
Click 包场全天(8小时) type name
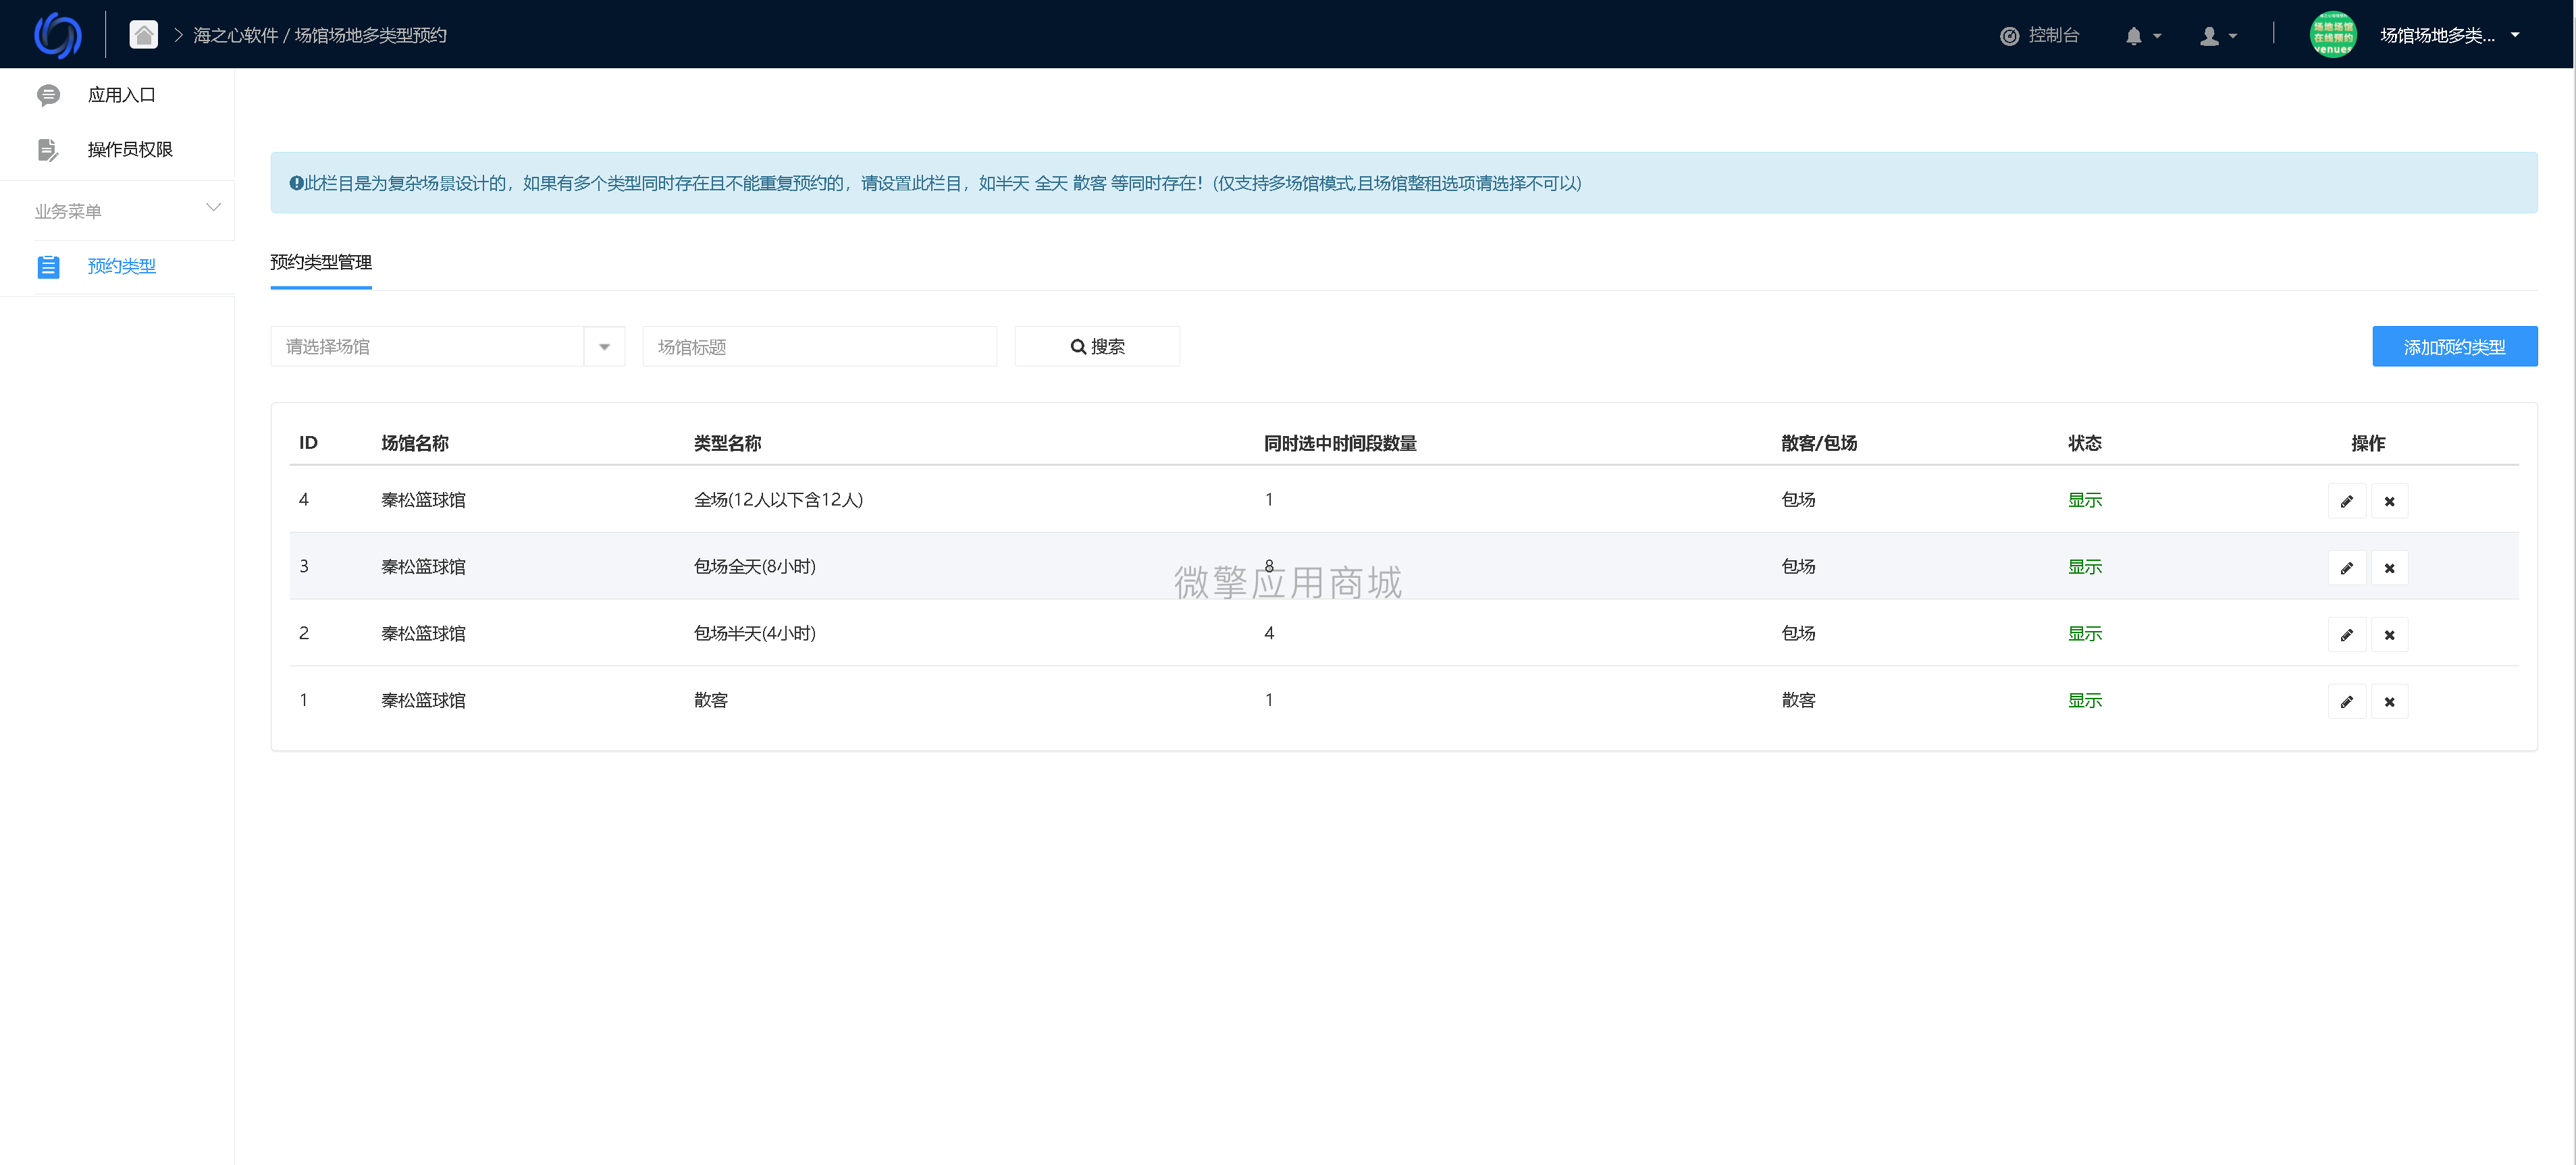[x=755, y=567]
